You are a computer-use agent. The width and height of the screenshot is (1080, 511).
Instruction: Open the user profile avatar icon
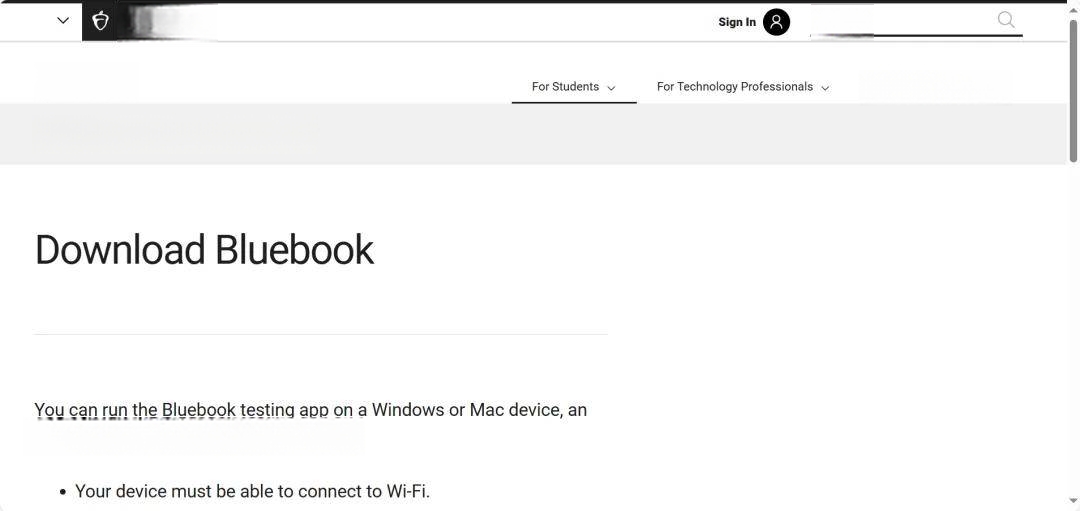(776, 22)
